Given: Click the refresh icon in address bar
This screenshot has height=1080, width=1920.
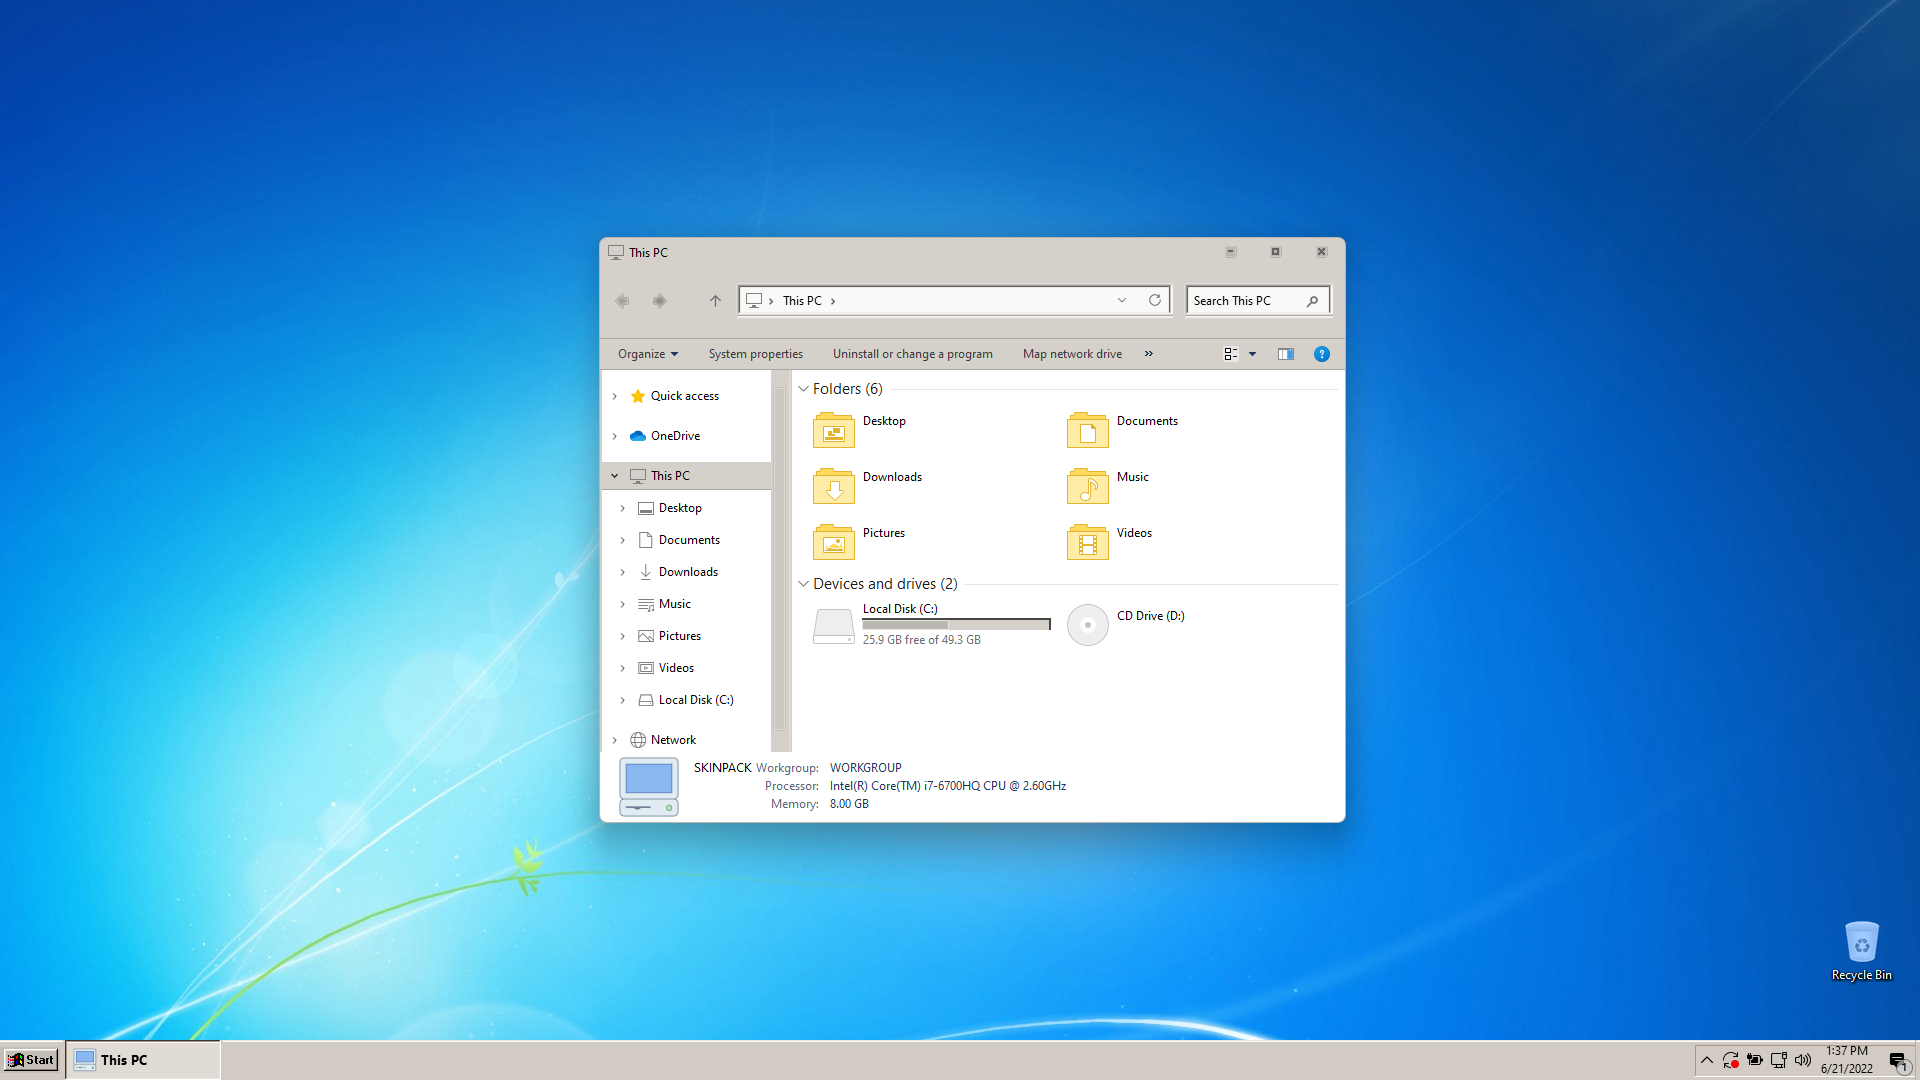Looking at the screenshot, I should click(1155, 300).
